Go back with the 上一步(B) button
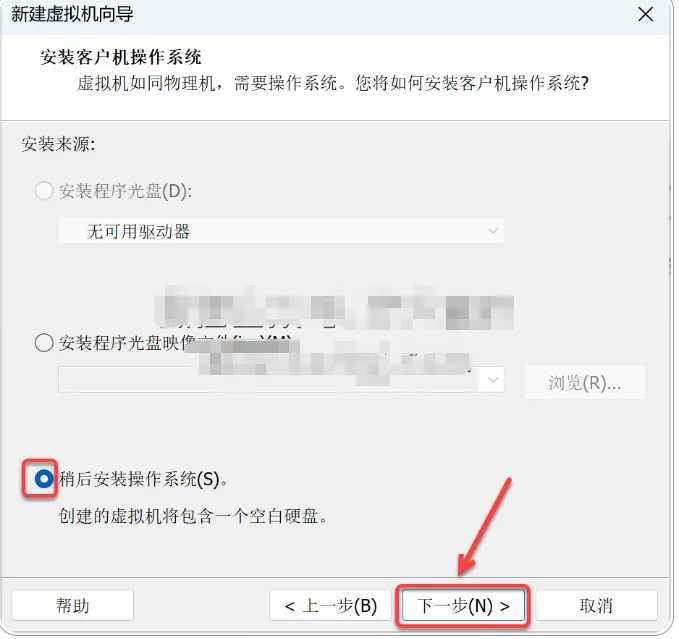The width and height of the screenshot is (679, 639). coord(330,605)
